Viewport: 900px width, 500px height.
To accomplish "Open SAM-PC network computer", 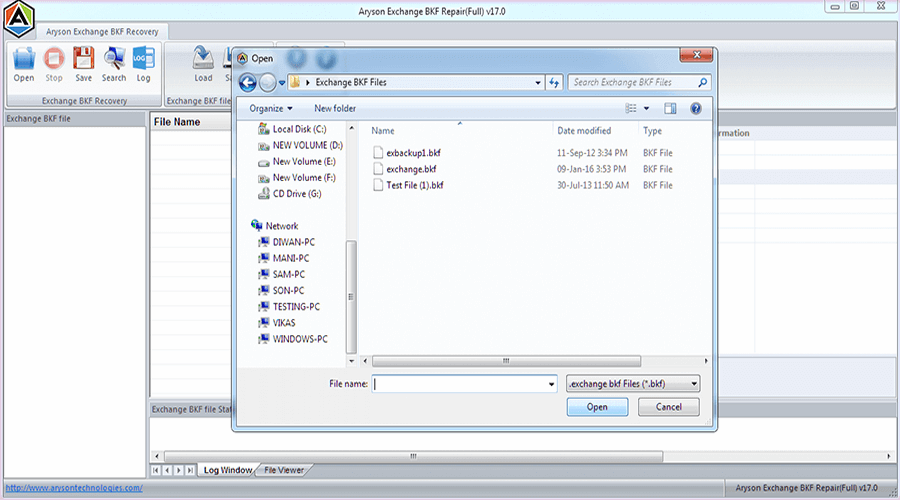I will click(x=282, y=274).
